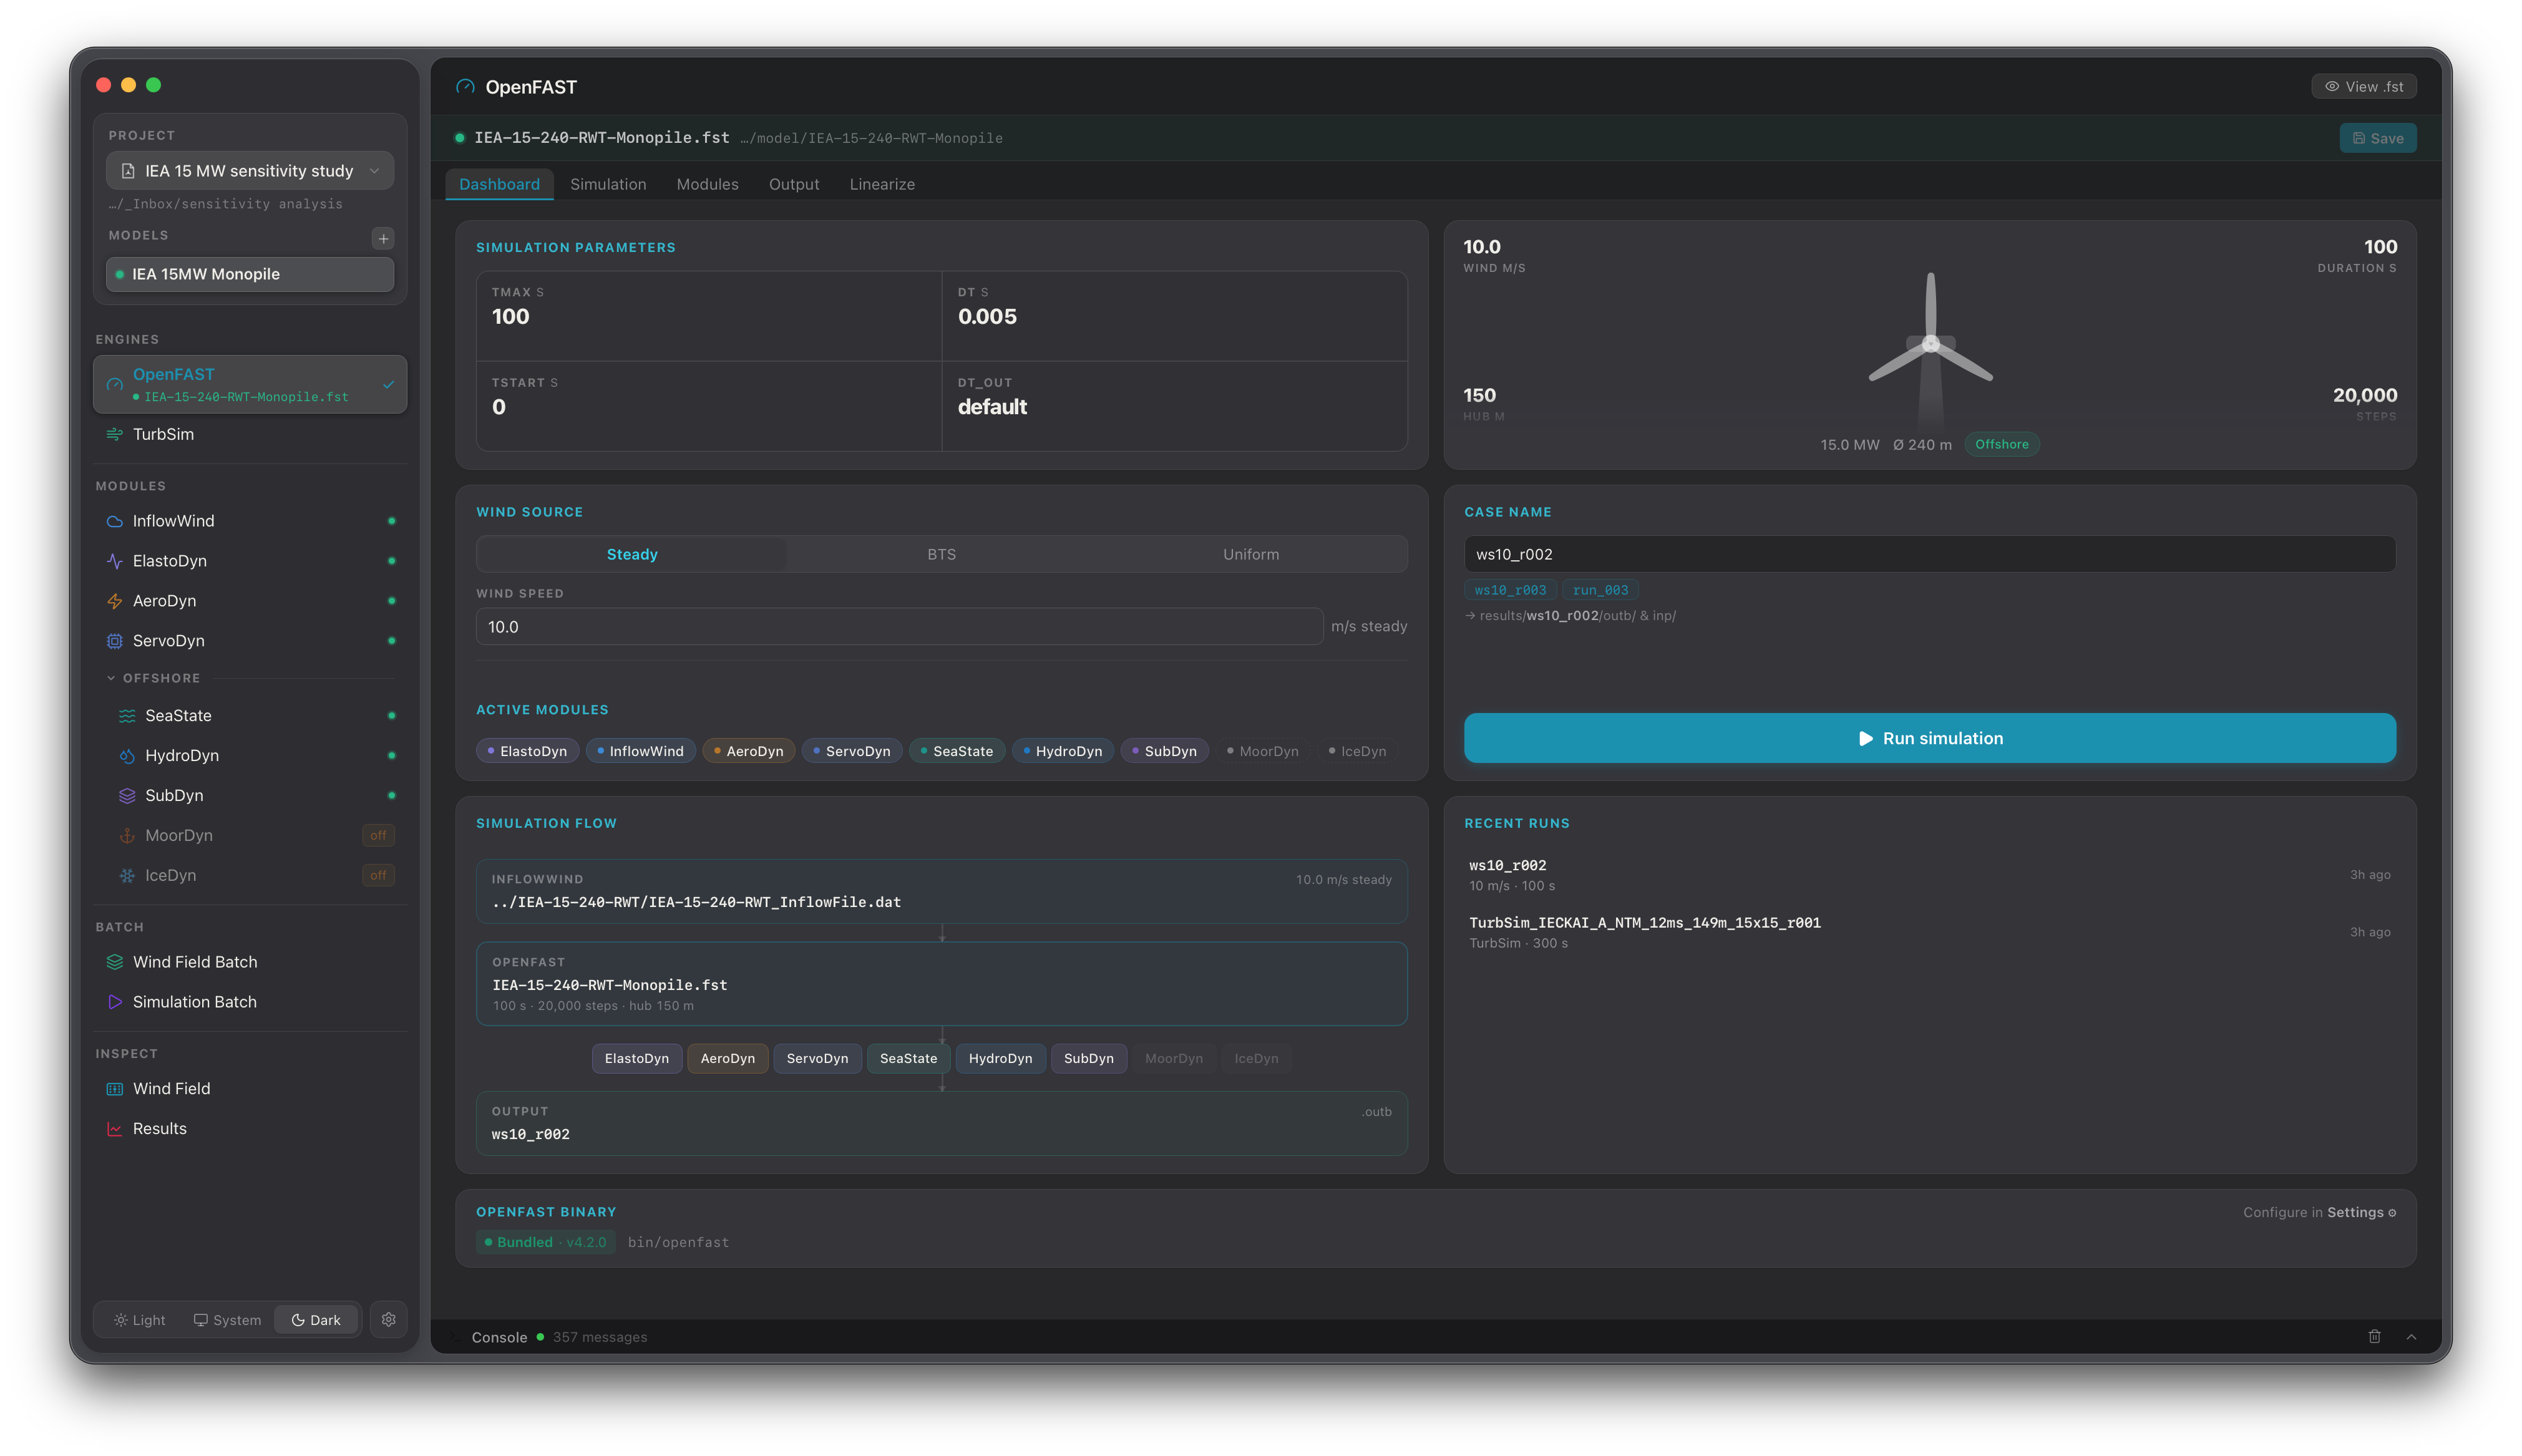This screenshot has width=2522, height=1456.
Task: Toggle MoorDyn off switch in sidebar
Action: click(378, 836)
